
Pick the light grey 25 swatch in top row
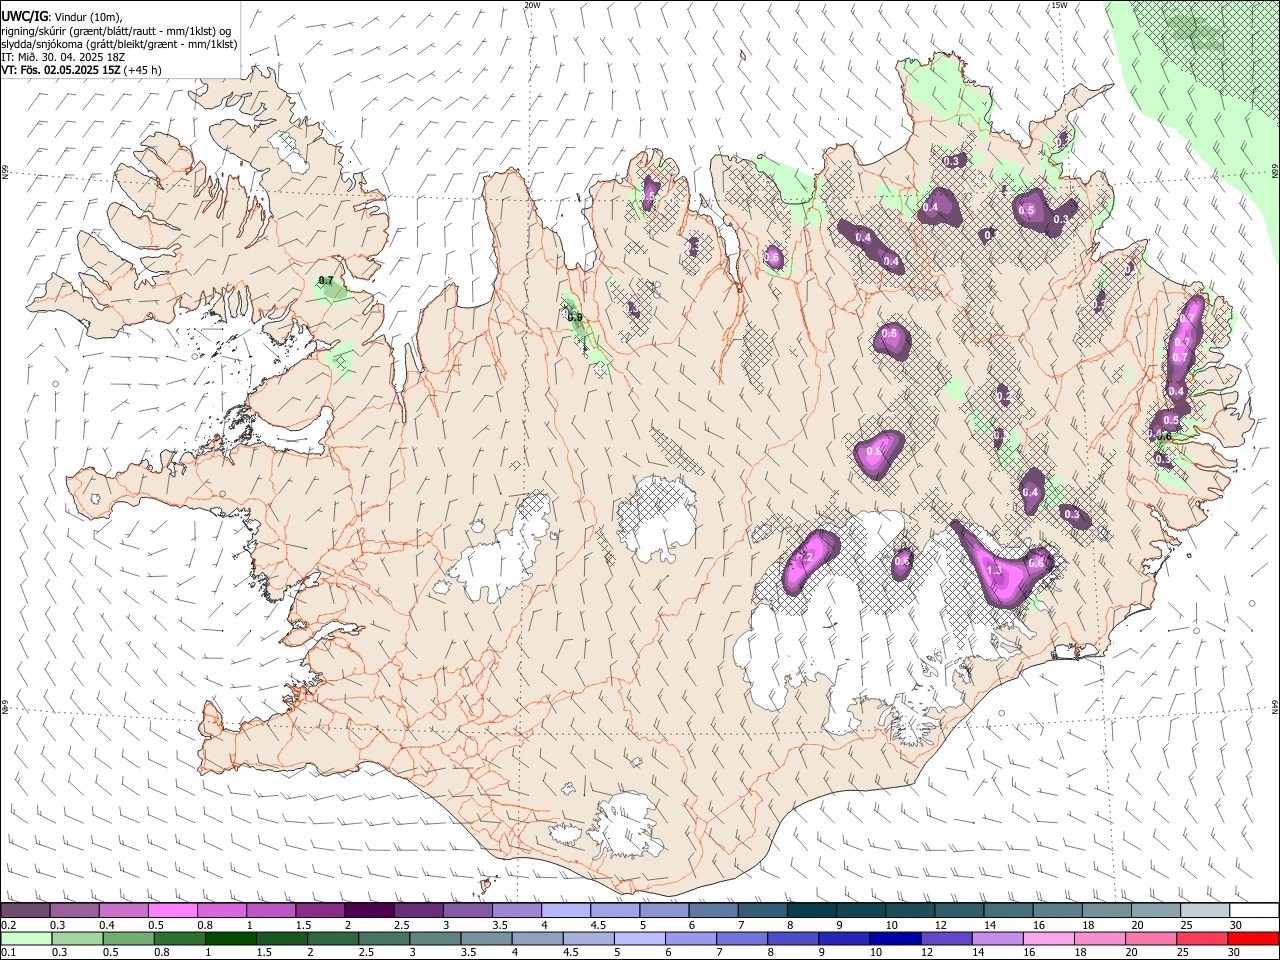(1204, 910)
